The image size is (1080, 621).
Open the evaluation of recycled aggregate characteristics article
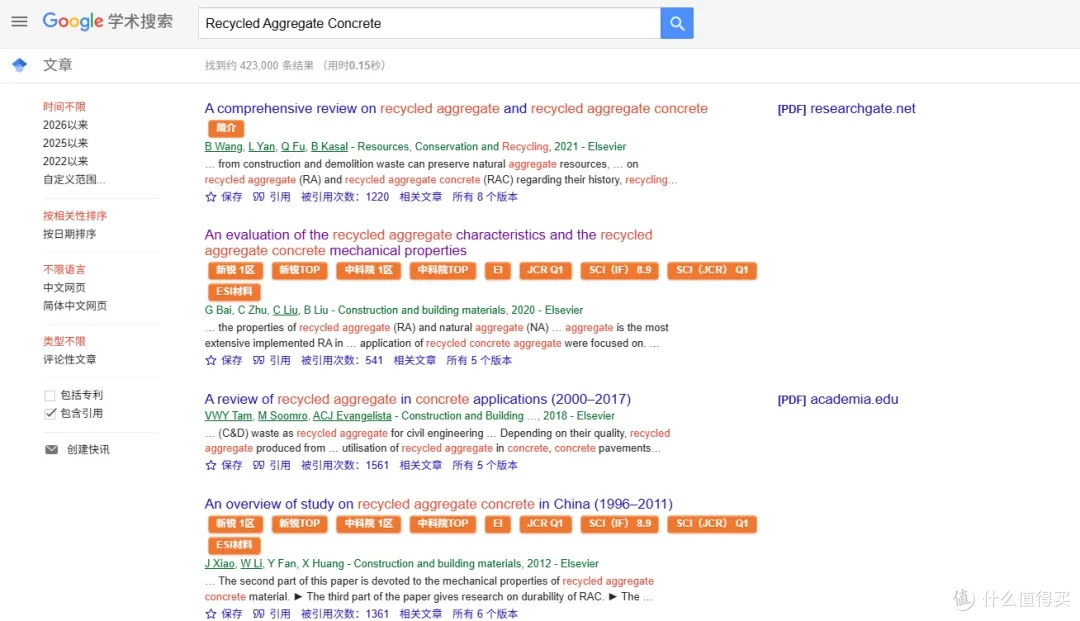pyautogui.click(x=428, y=242)
